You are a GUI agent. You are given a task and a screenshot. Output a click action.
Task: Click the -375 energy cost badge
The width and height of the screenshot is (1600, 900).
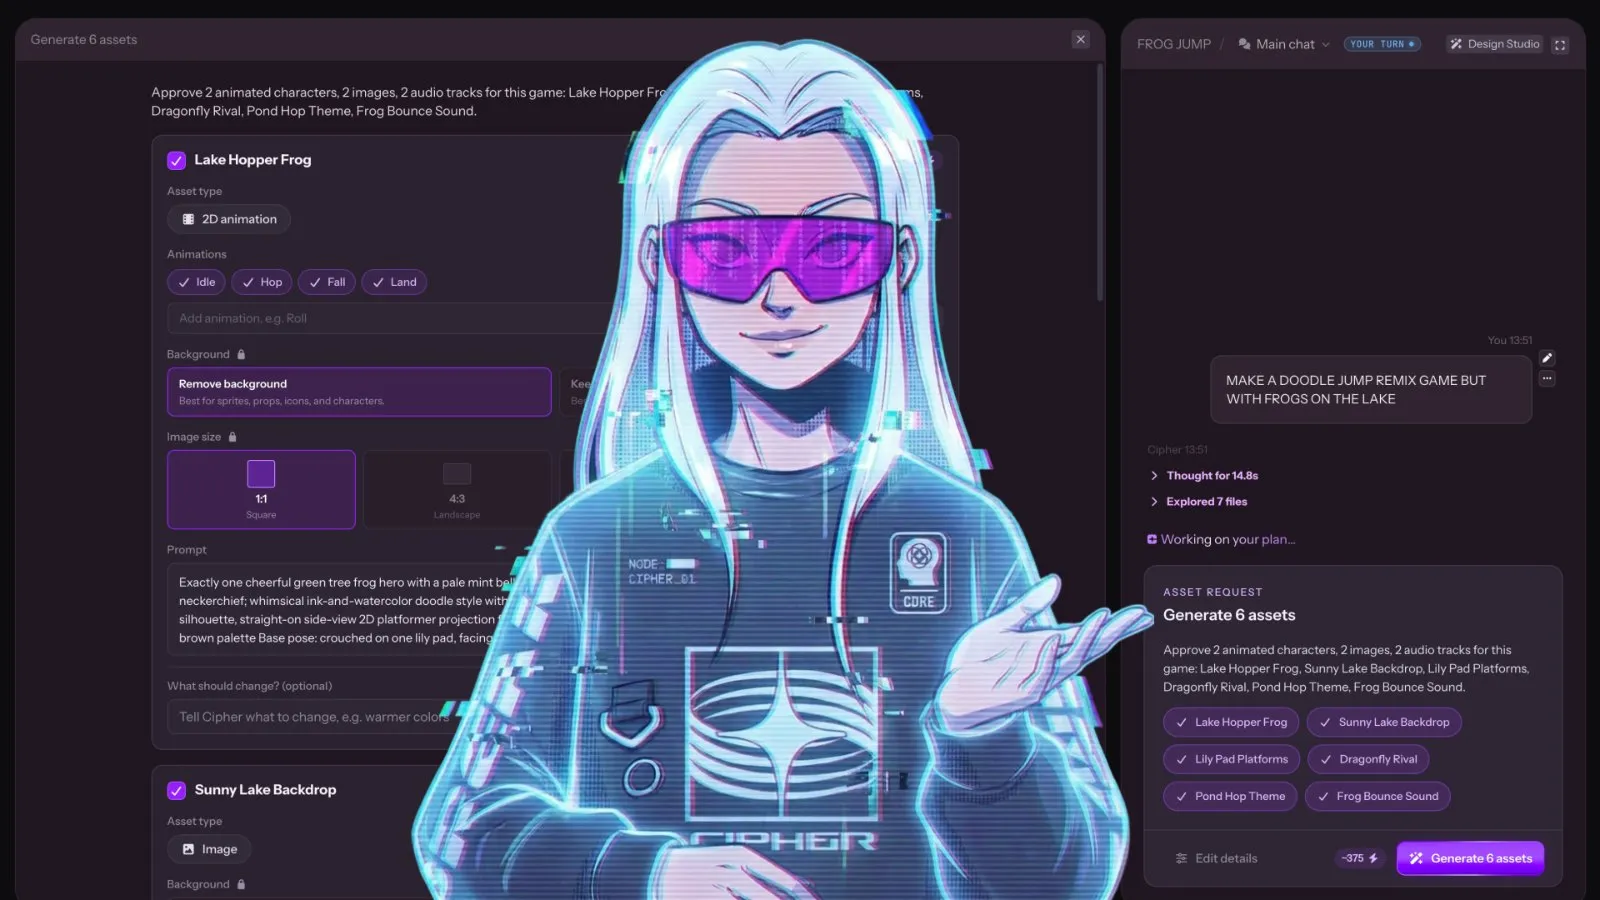(x=1360, y=858)
